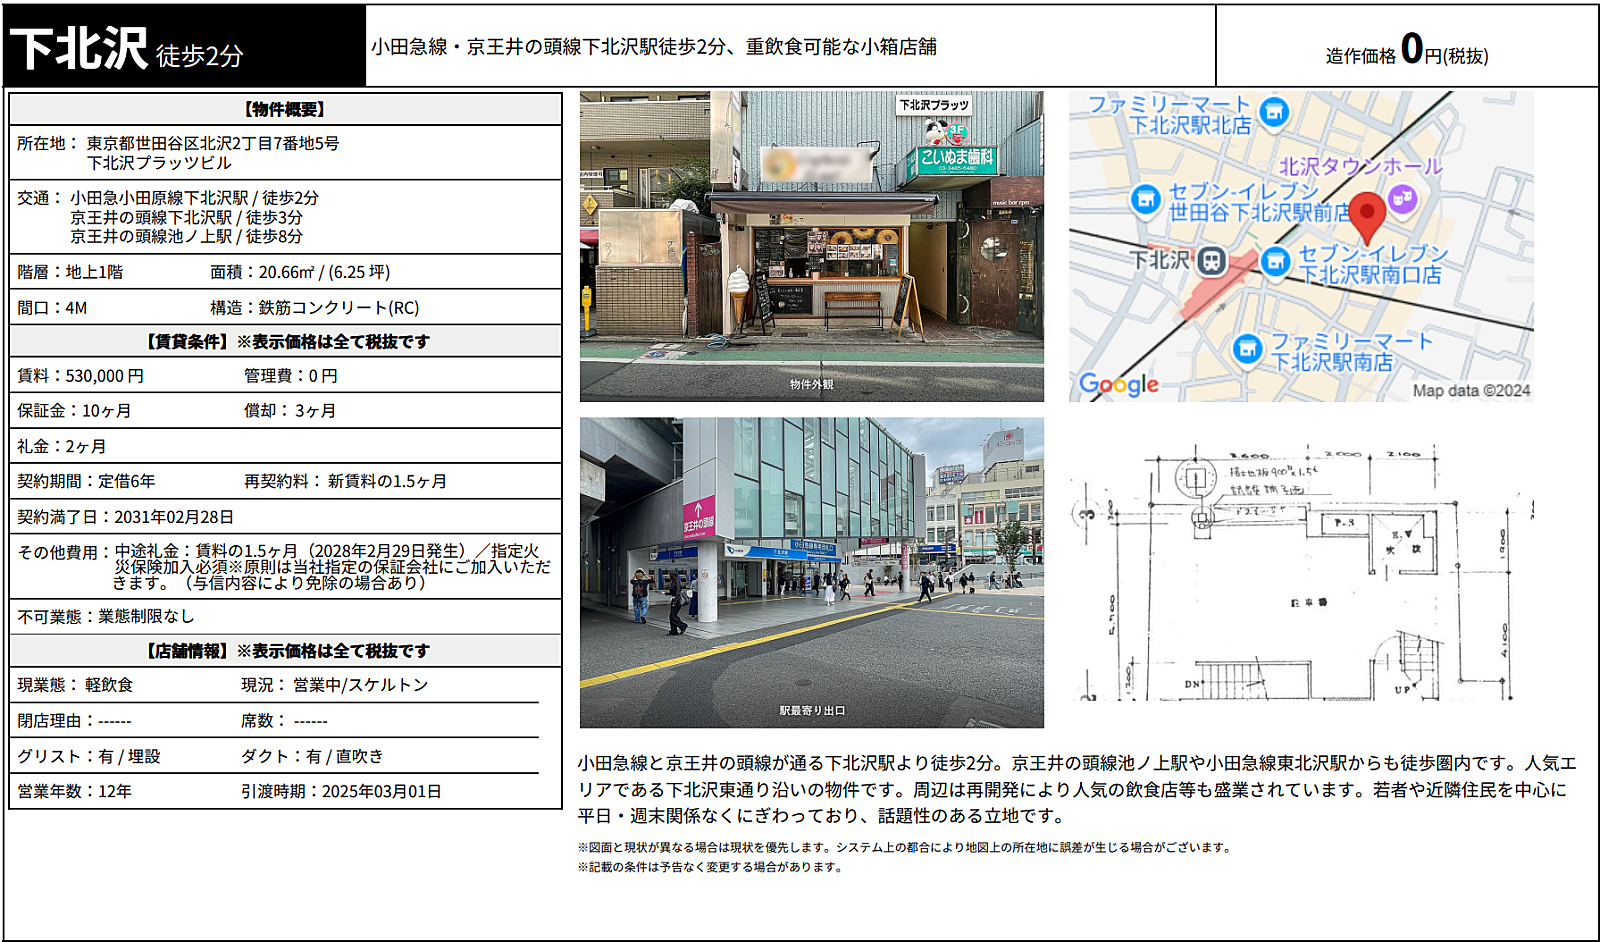Click the Seven-Eleven Setagaya Shimokitazawa Ekimae map icon
Viewport: 1600px width, 942px height.
tap(1145, 199)
